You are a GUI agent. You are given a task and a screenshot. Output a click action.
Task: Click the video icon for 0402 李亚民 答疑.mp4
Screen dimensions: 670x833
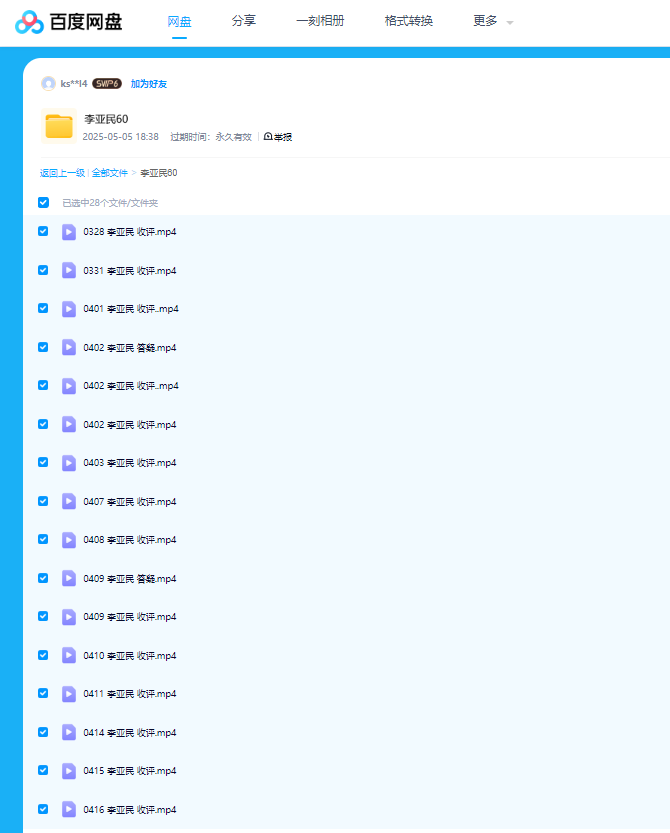point(69,347)
